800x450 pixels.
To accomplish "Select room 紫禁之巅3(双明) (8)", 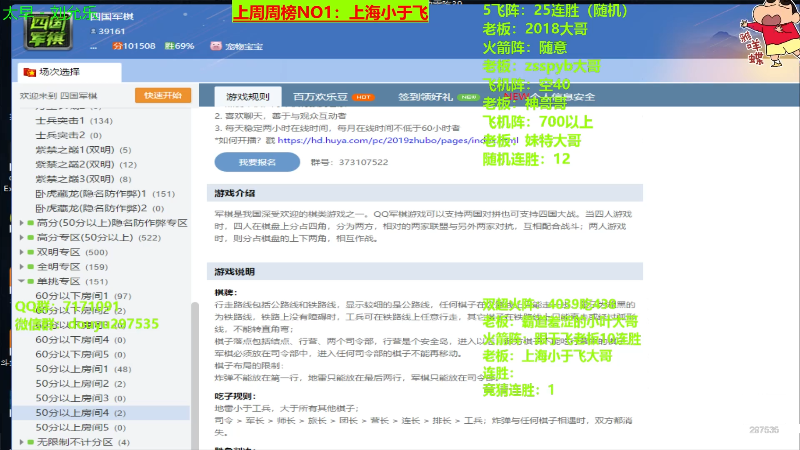I will [x=83, y=179].
